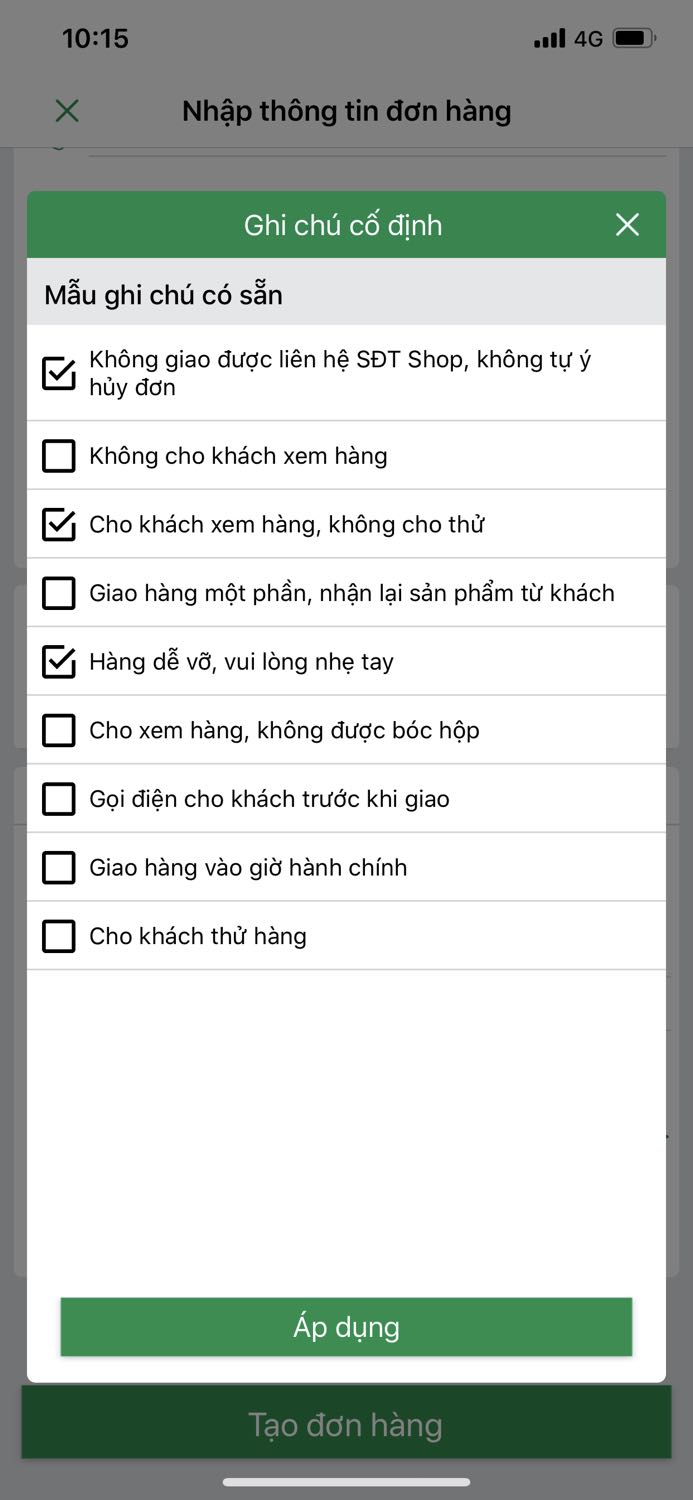Screen dimensions: 693x1500
Task: Close the Ghi chú cố định dialog
Action: click(x=627, y=225)
